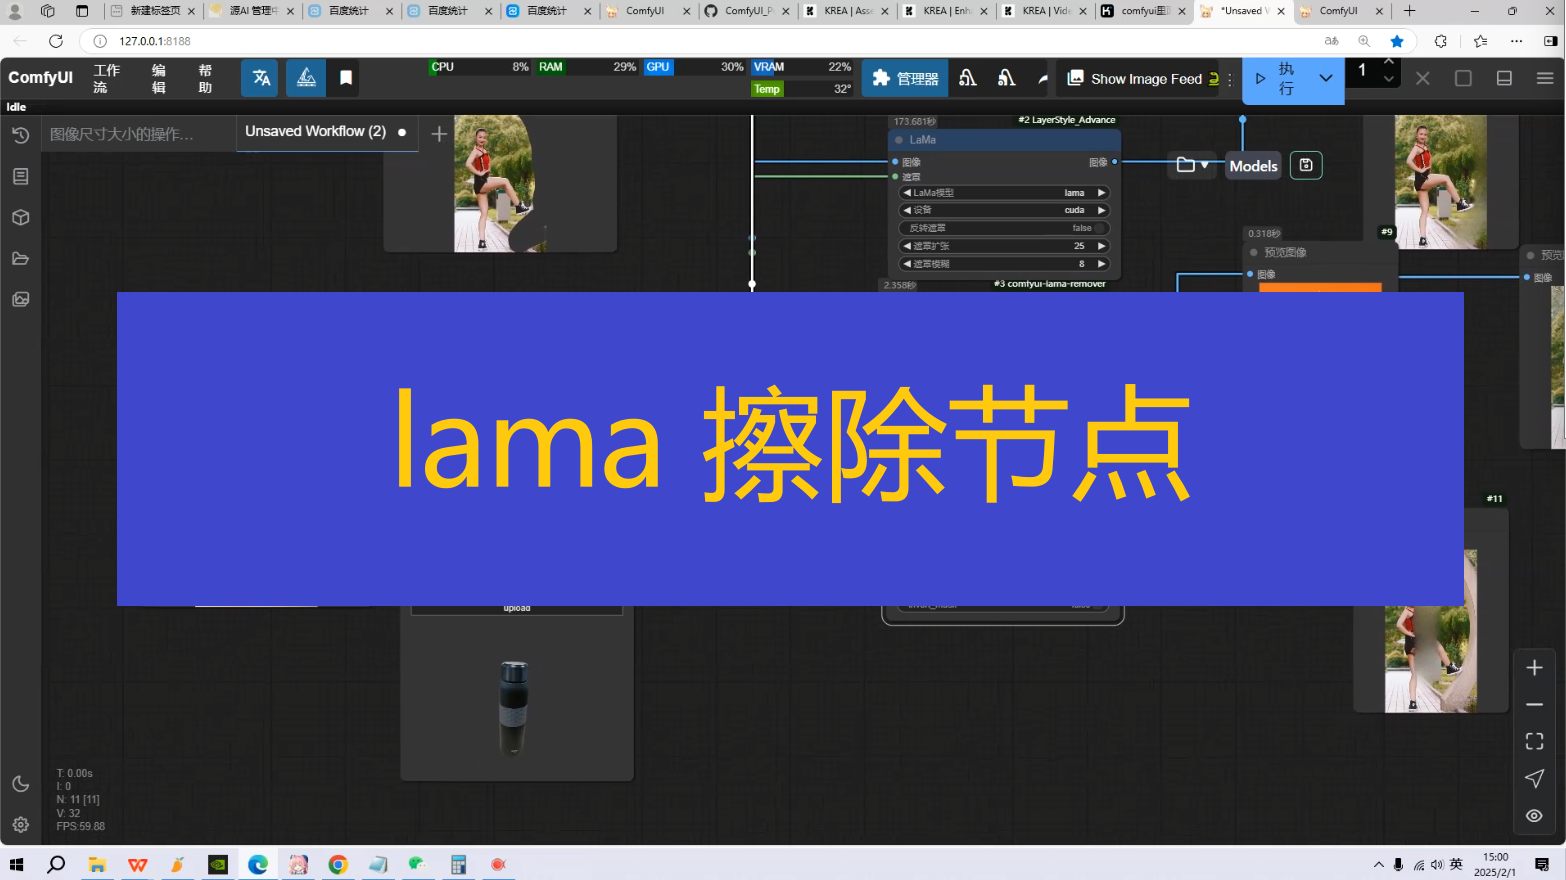Open the browser extensions puzzle icon

1440,41
